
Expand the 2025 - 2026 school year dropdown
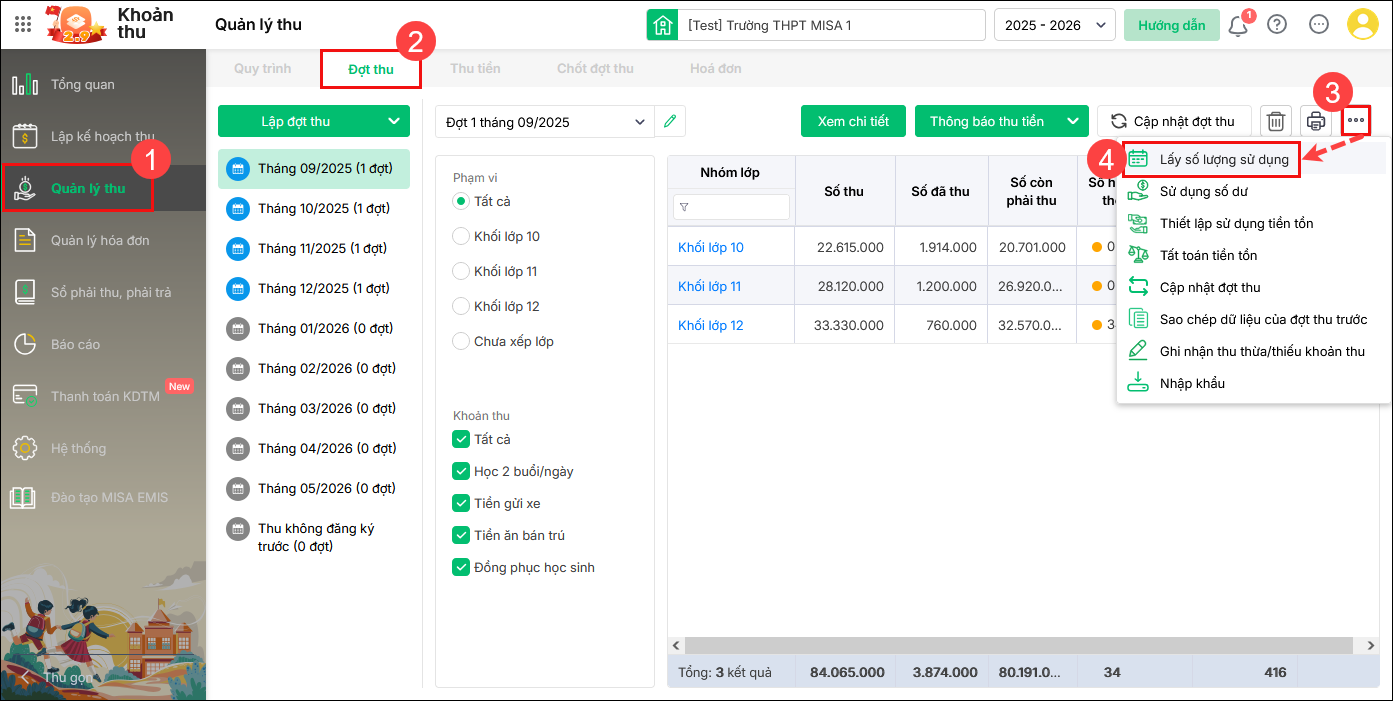pyautogui.click(x=1054, y=25)
